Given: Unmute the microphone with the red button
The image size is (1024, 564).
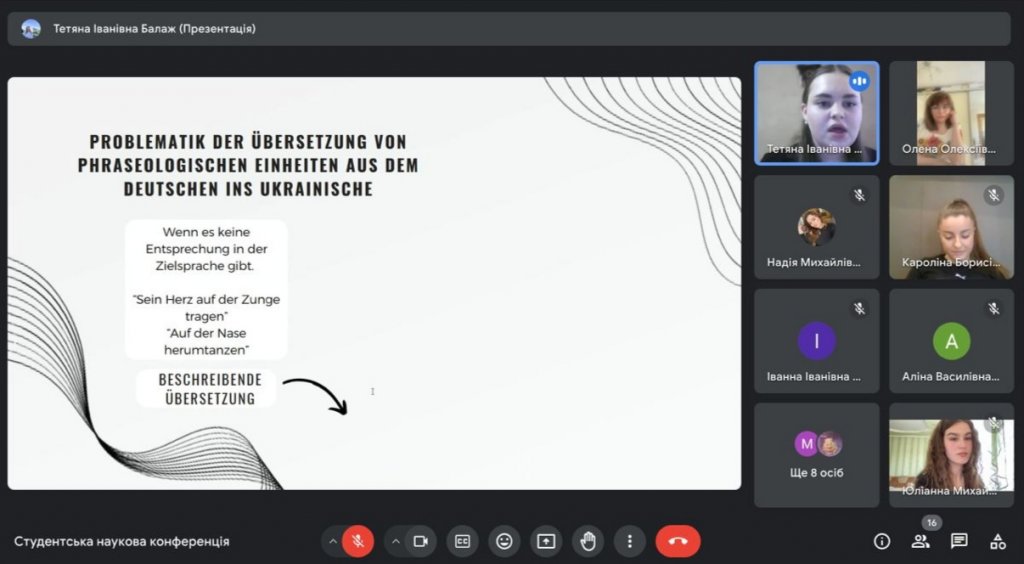Looking at the screenshot, I should coord(358,541).
